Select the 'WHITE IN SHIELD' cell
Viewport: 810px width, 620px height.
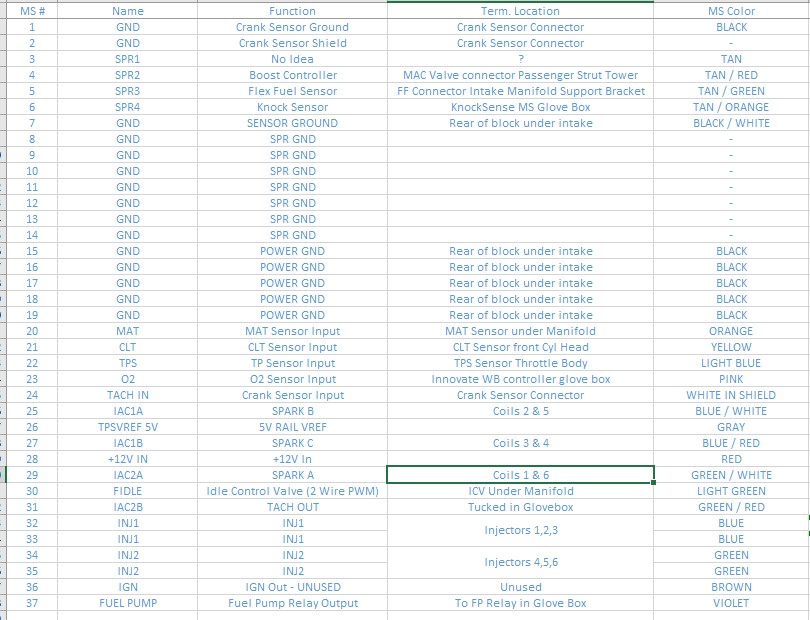(x=731, y=395)
